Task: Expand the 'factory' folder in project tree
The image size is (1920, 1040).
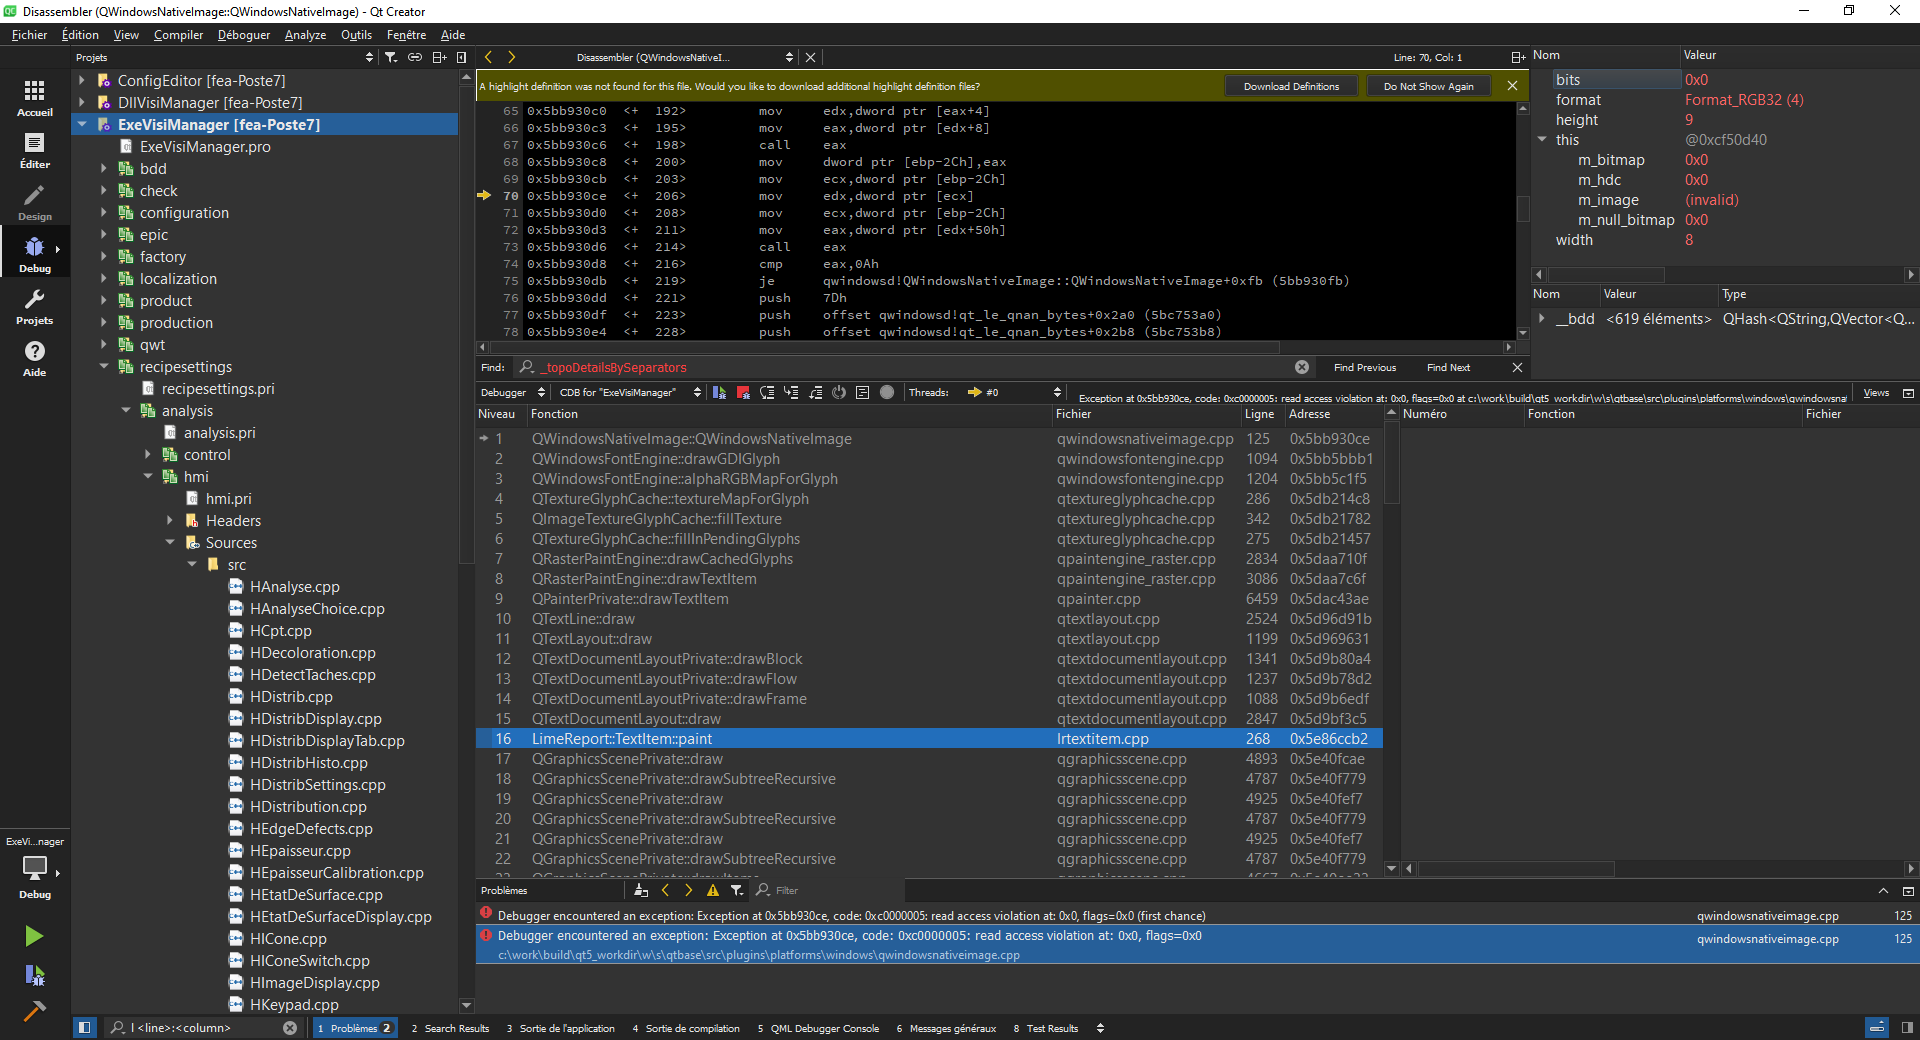Action: point(103,257)
